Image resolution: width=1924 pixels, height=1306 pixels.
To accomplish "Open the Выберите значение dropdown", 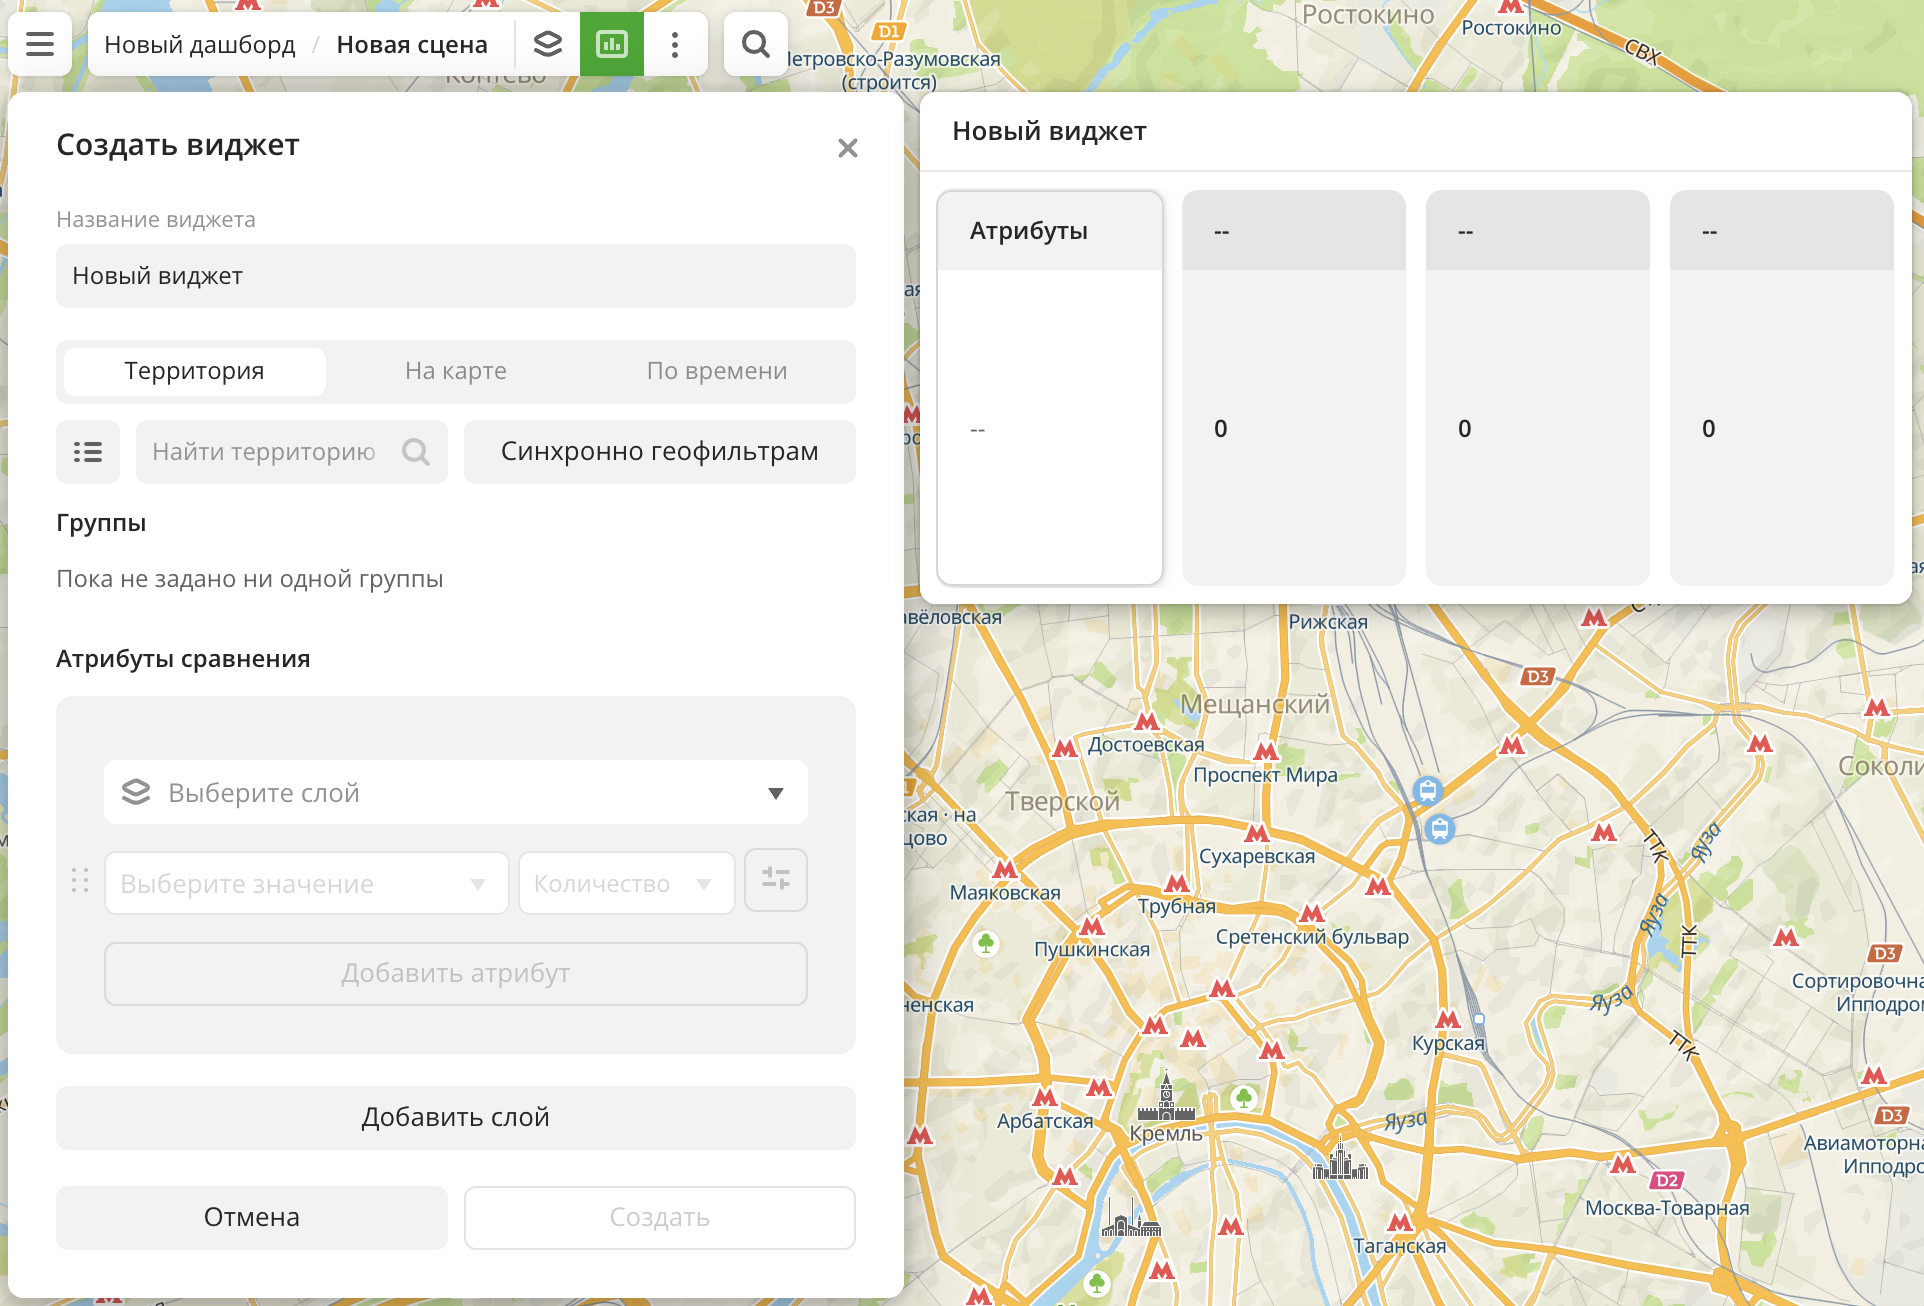I will pos(306,883).
